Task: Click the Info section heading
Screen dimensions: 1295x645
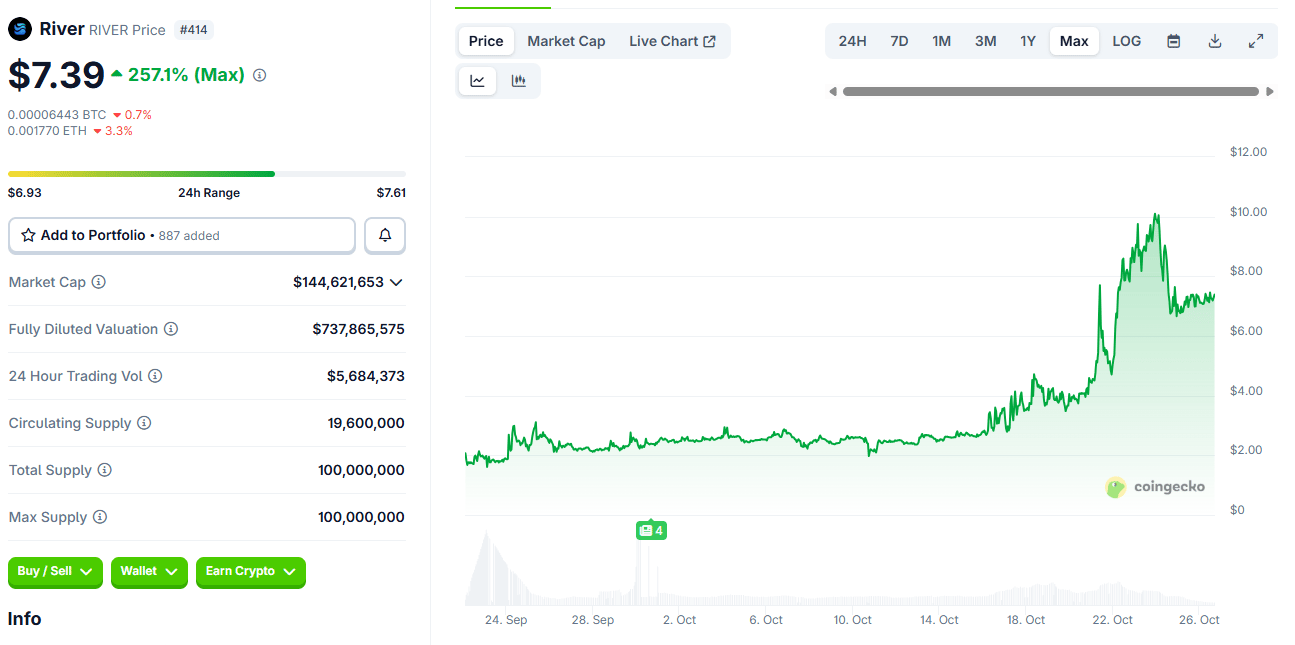Action: tap(25, 619)
